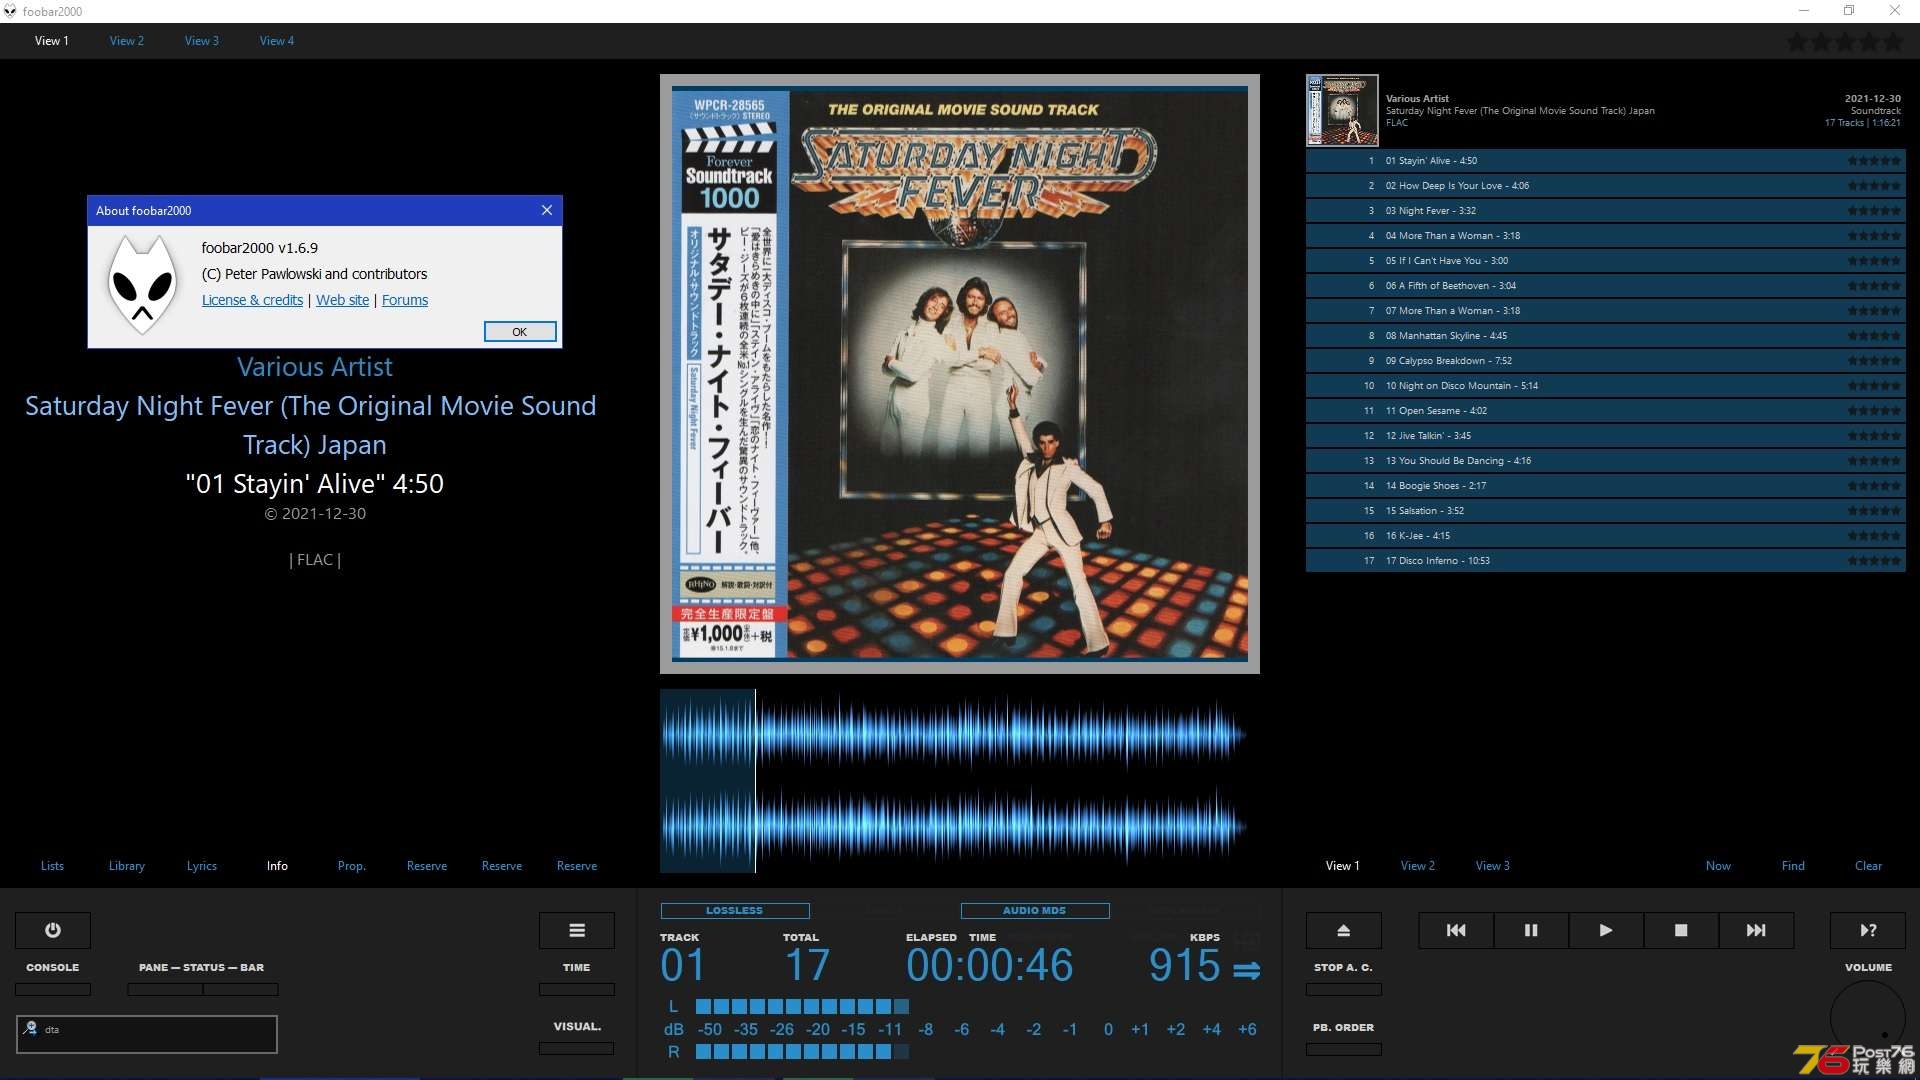Click the playback arrow icon next to 915 kbps
This screenshot has width=1920, height=1080.
[1246, 970]
